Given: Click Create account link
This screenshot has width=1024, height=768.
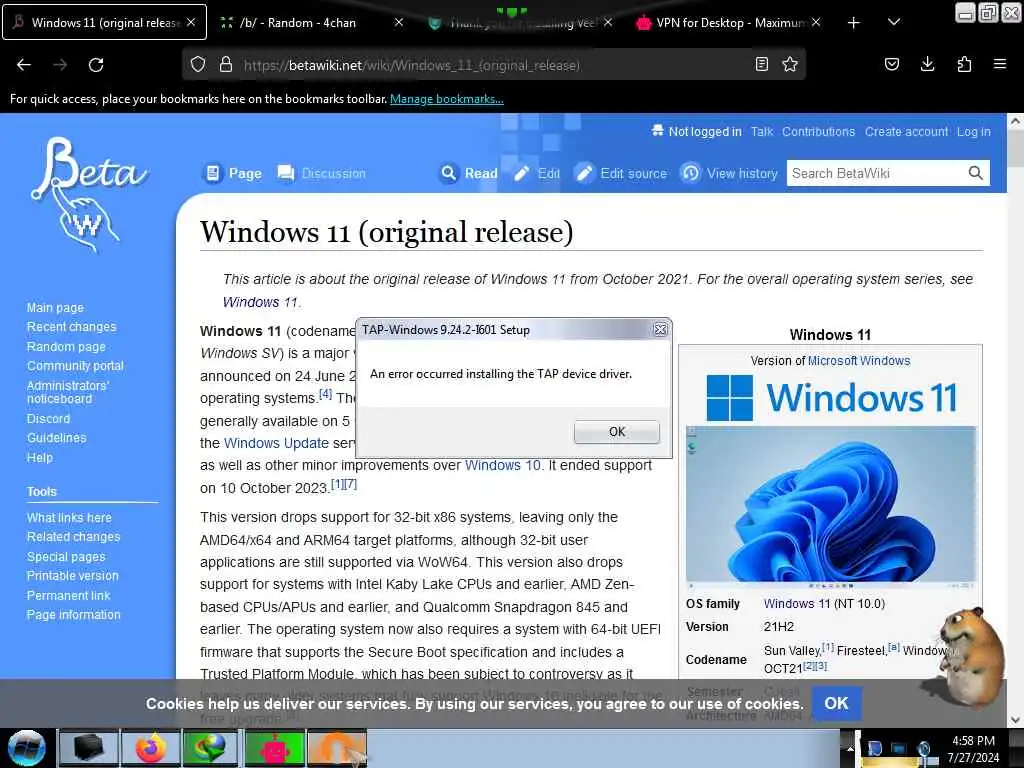Looking at the screenshot, I should [906, 131].
